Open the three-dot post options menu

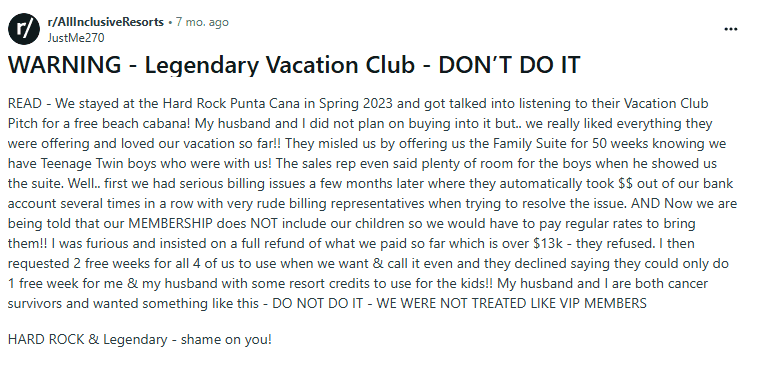(731, 29)
